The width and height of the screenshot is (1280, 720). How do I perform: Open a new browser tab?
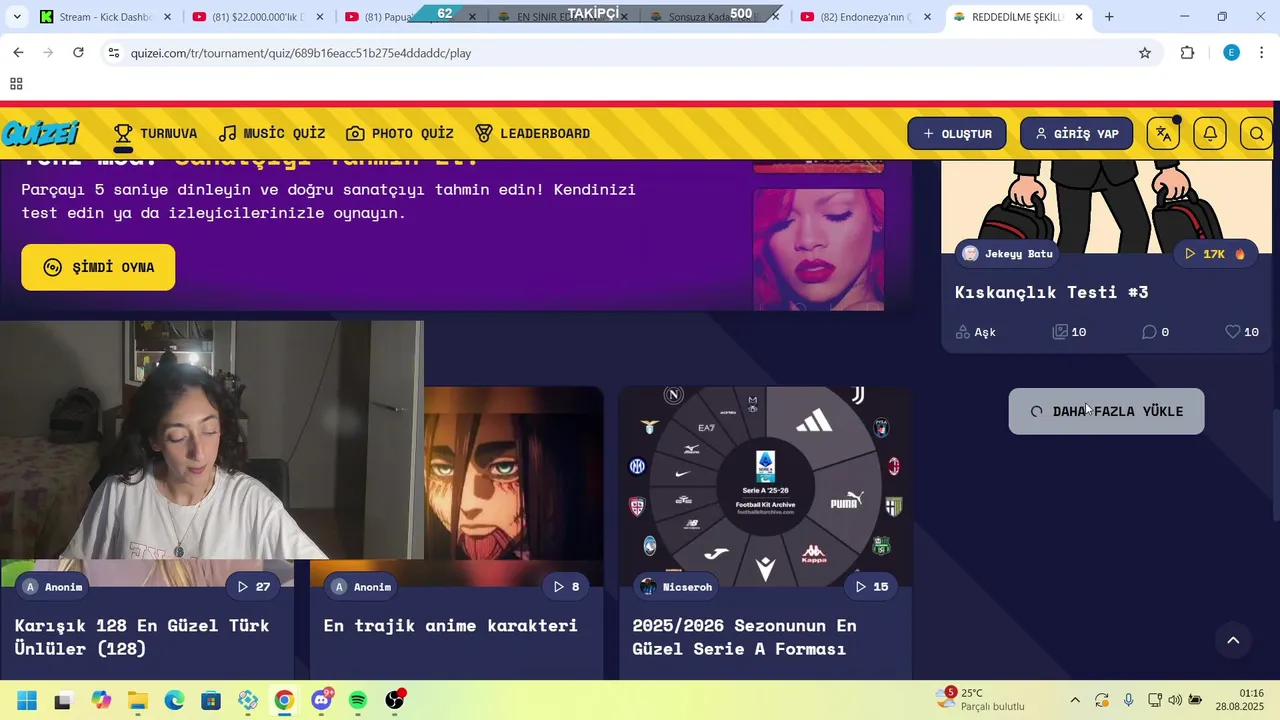(1109, 17)
